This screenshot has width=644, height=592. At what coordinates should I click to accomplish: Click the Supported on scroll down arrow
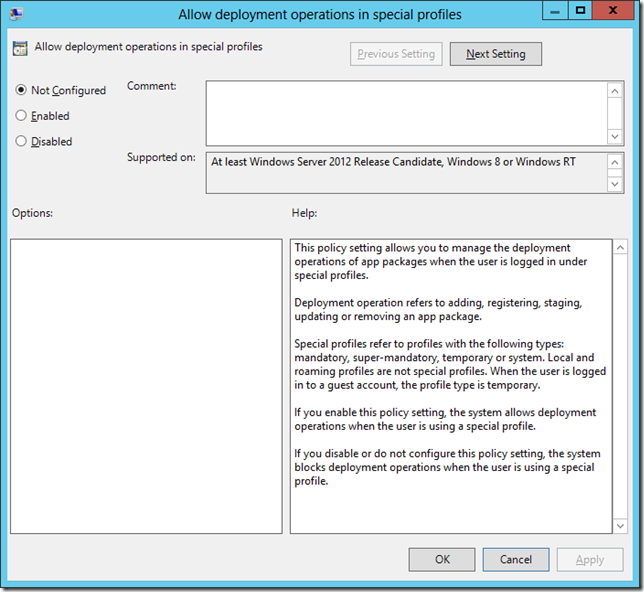pyautogui.click(x=615, y=183)
